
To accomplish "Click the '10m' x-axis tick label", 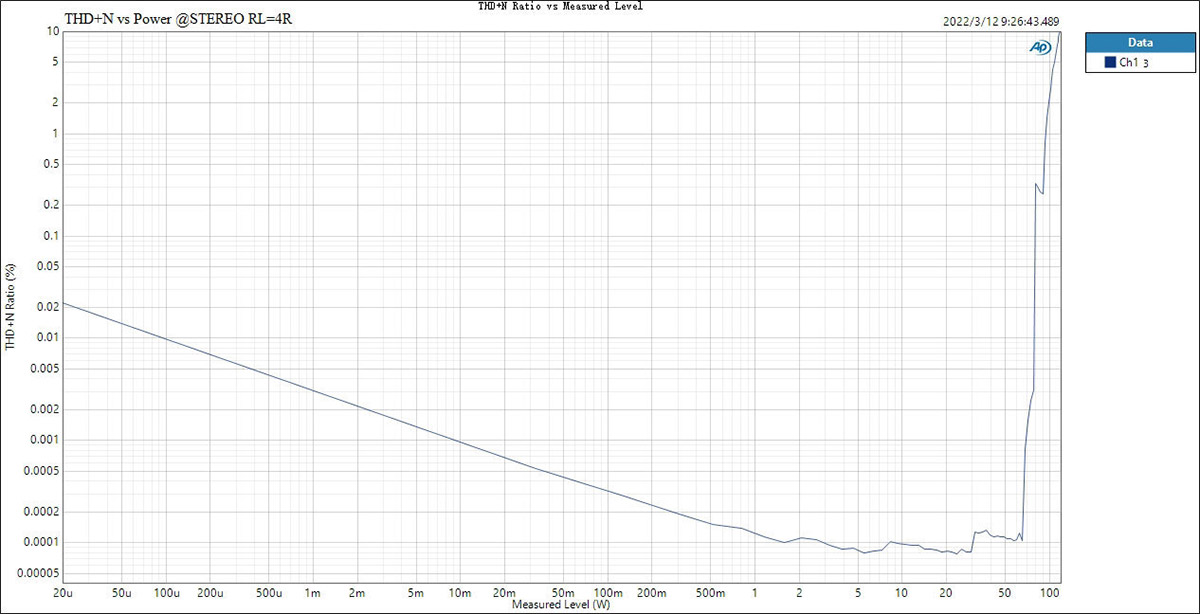I will 461,591.
